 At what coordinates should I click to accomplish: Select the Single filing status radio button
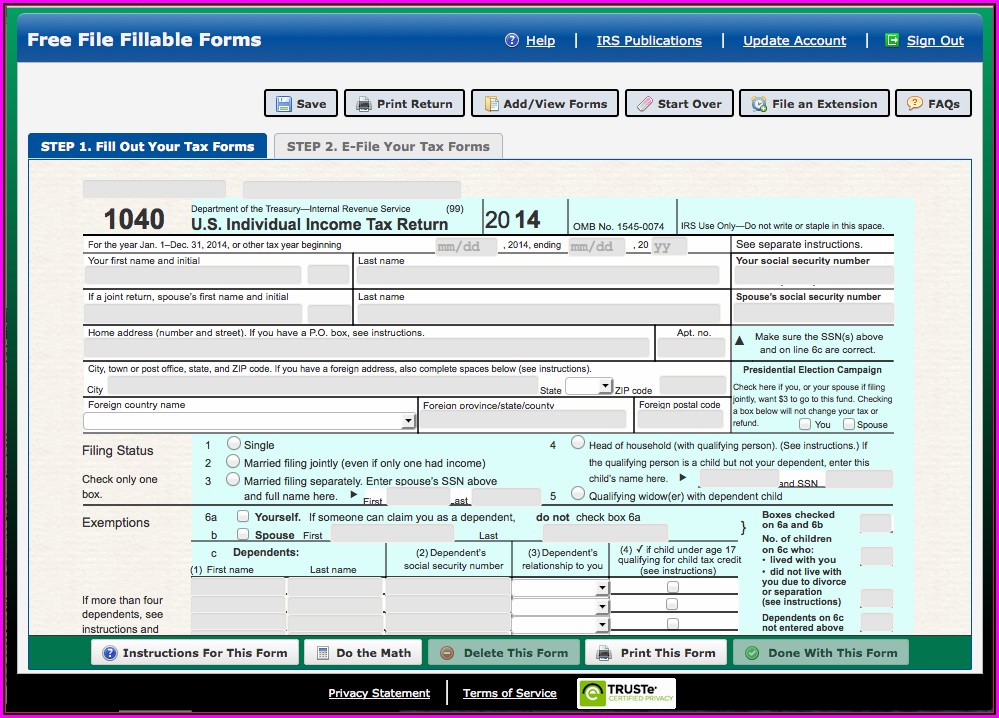pyautogui.click(x=233, y=443)
